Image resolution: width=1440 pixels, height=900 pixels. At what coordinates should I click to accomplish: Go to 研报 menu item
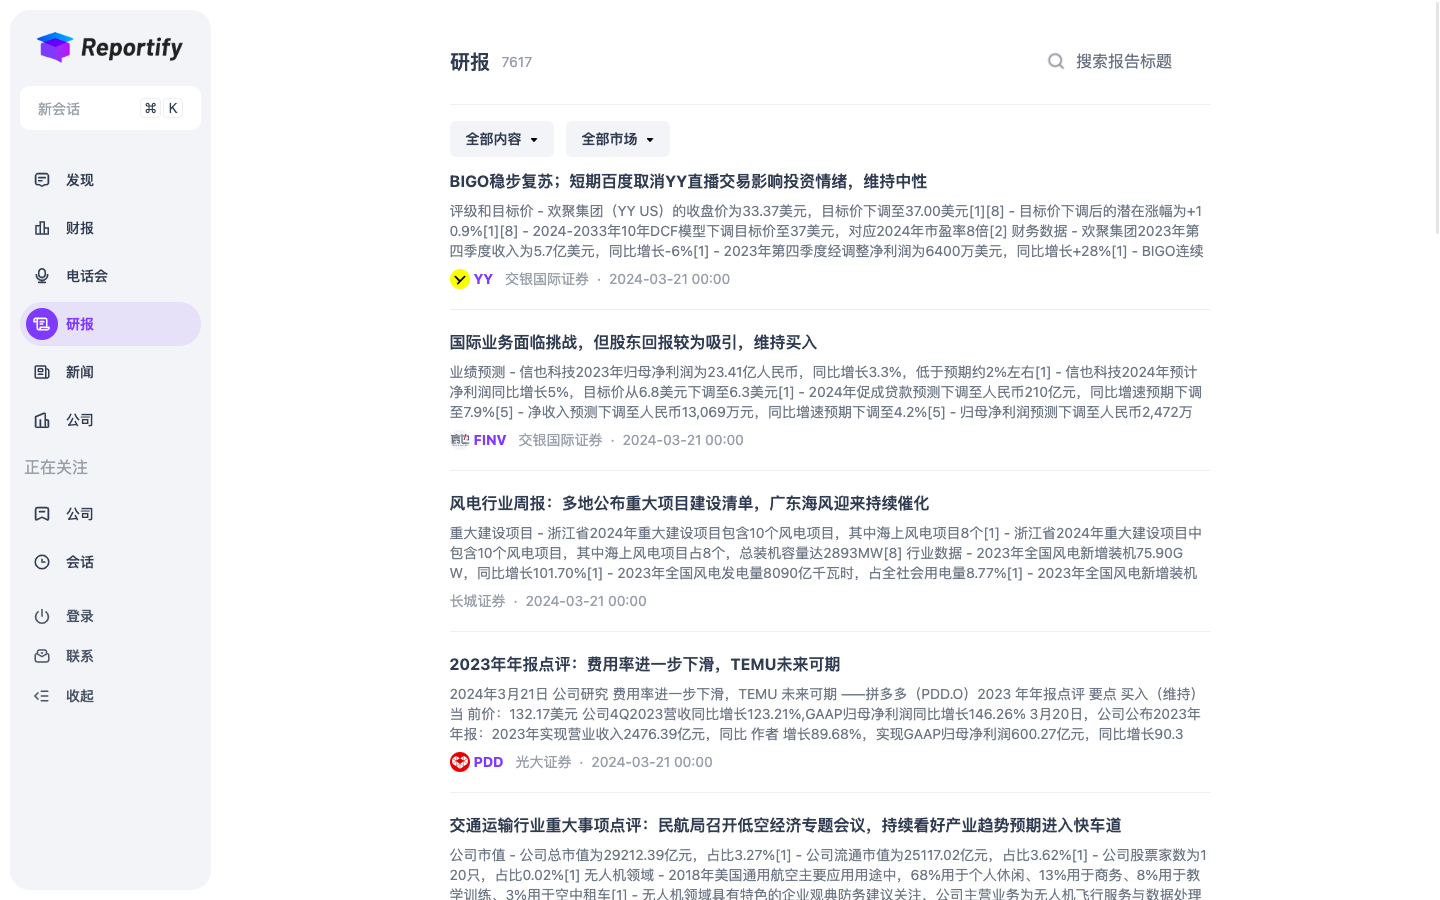tap(110, 324)
